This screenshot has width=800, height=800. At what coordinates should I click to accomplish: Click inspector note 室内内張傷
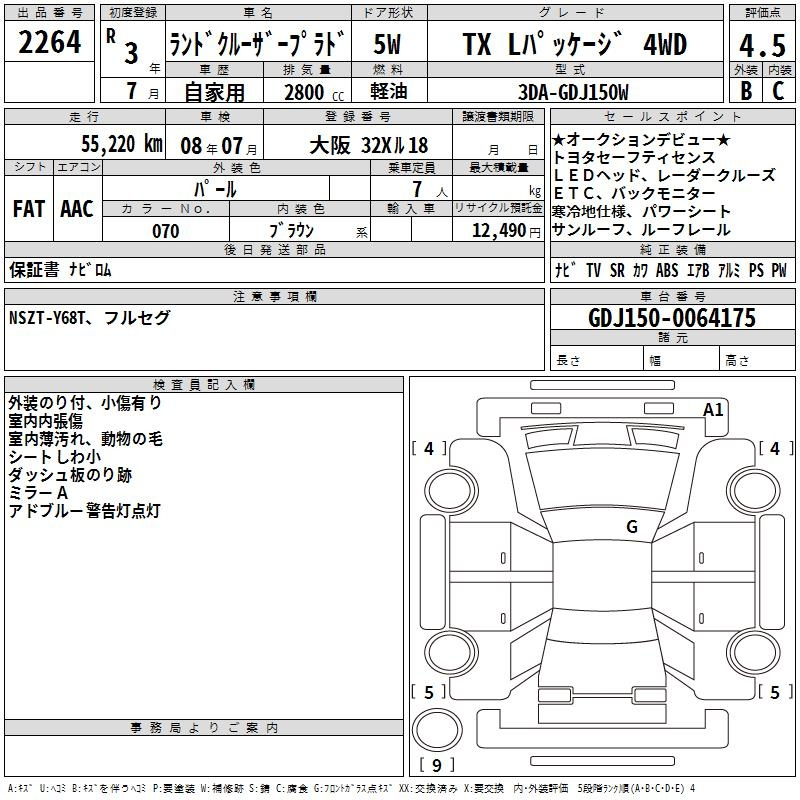tap(45, 421)
